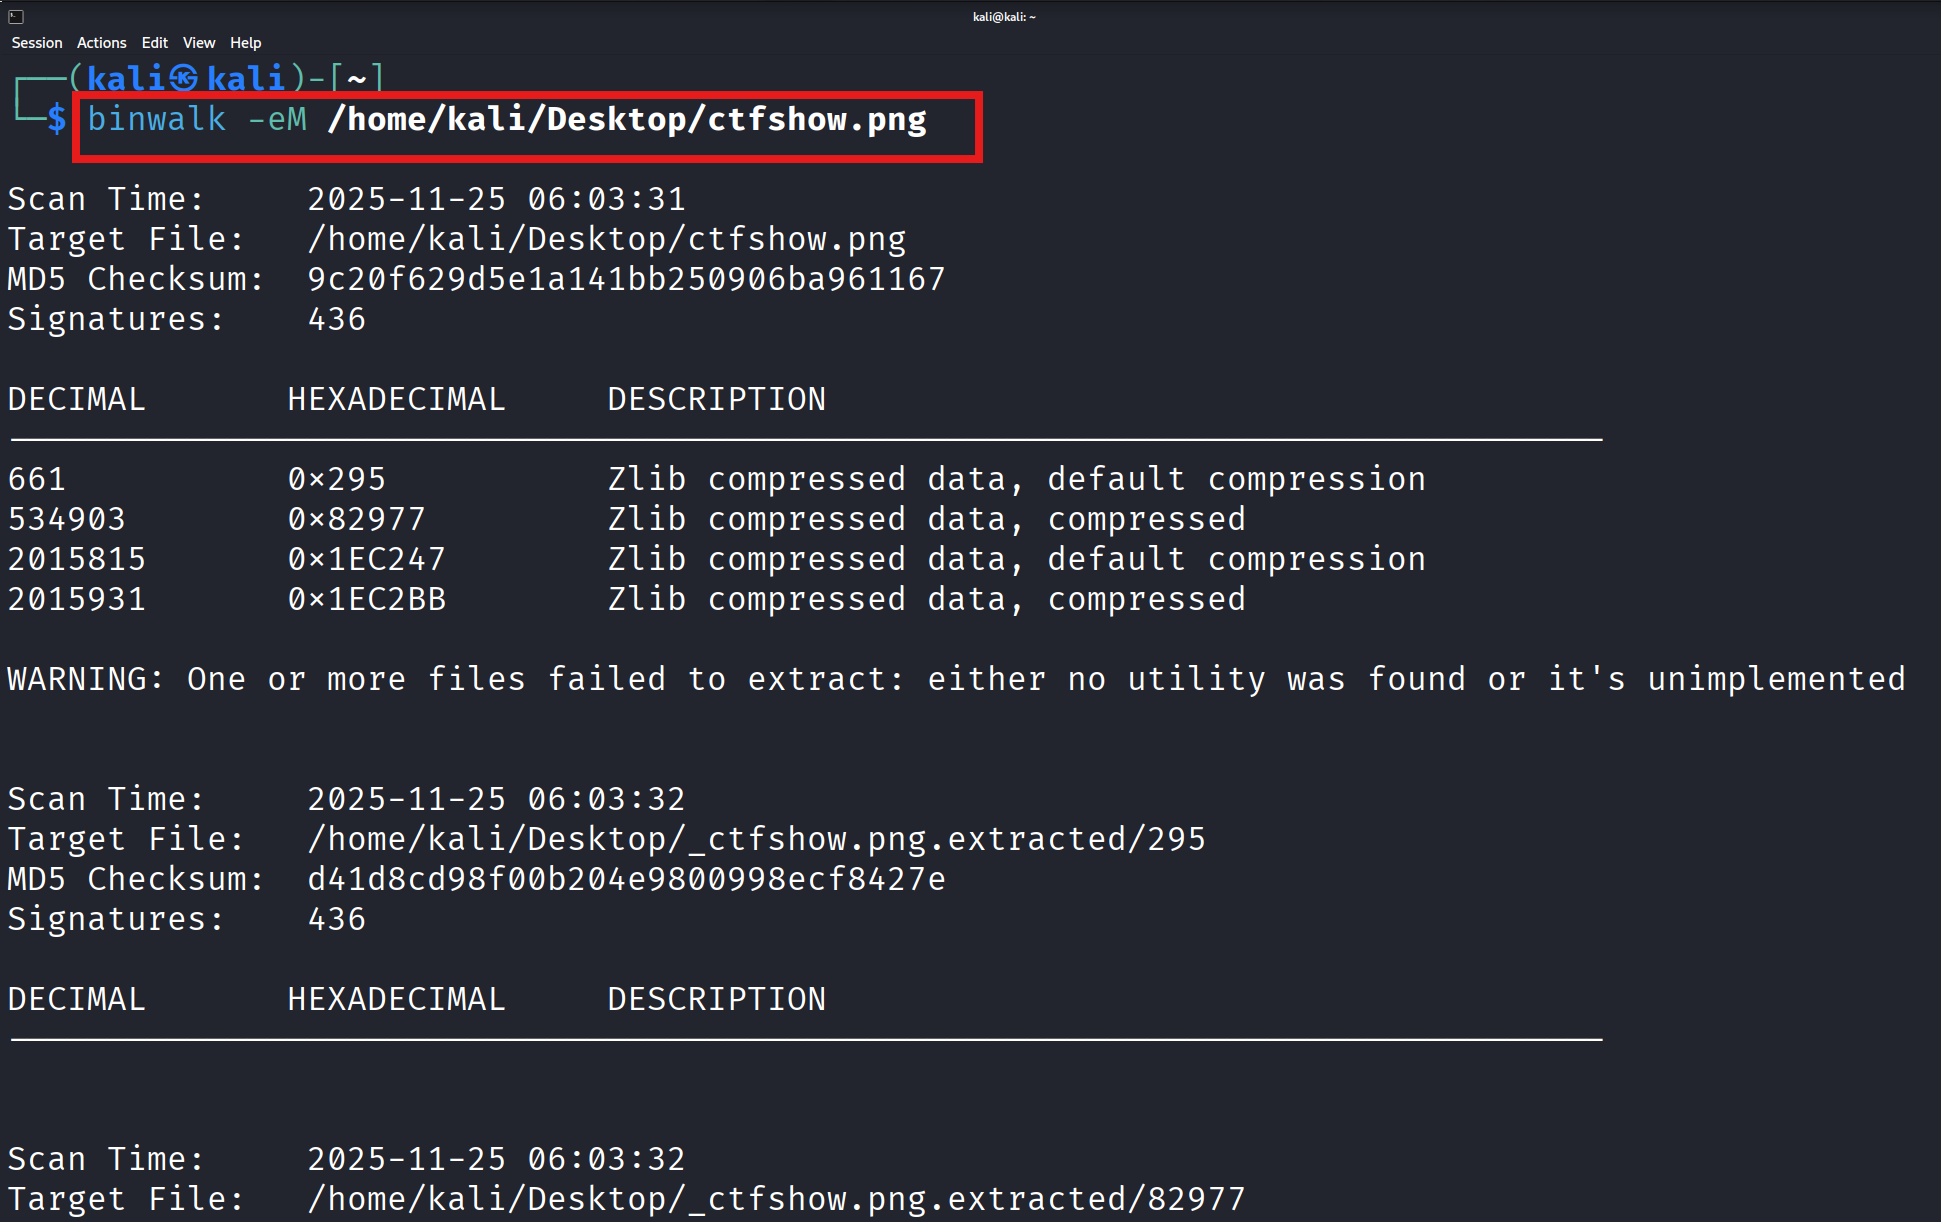
Task: Click the dollar sign prompt symbol
Action: coord(57,119)
